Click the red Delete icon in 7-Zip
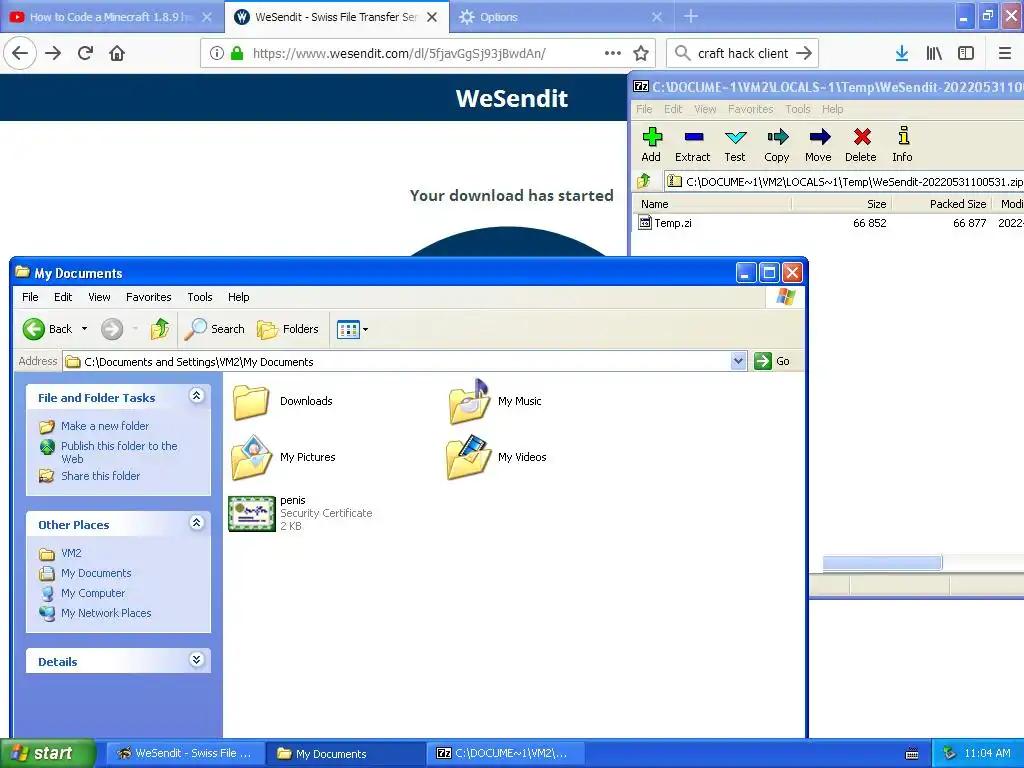This screenshot has width=1024, height=768. (x=861, y=144)
